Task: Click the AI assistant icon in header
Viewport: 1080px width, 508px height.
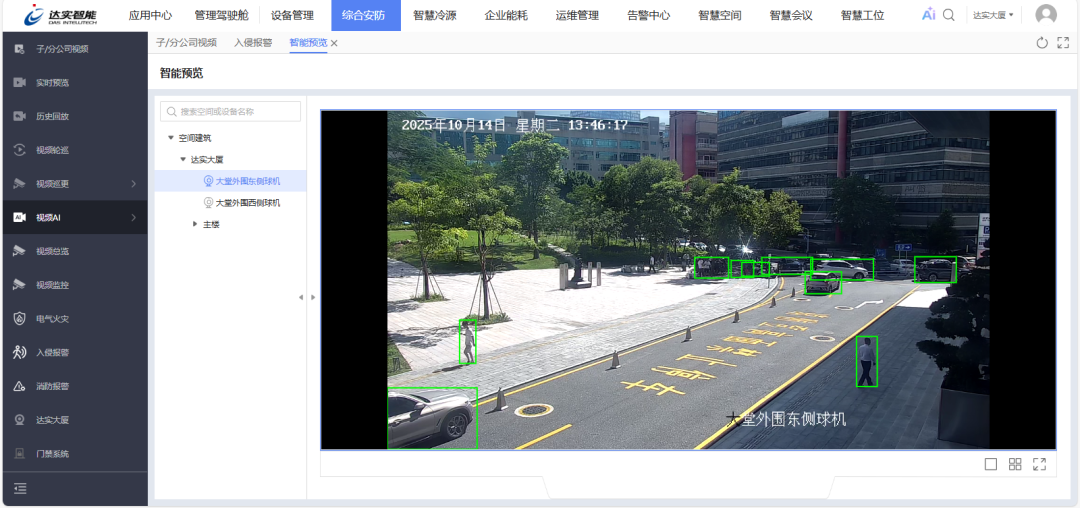Action: pyautogui.click(x=928, y=14)
